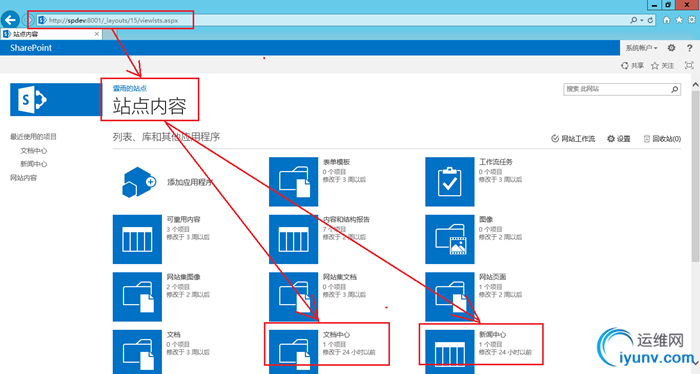Open the 表单模板 title link
The width and height of the screenshot is (700, 374).
pyautogui.click(x=337, y=162)
